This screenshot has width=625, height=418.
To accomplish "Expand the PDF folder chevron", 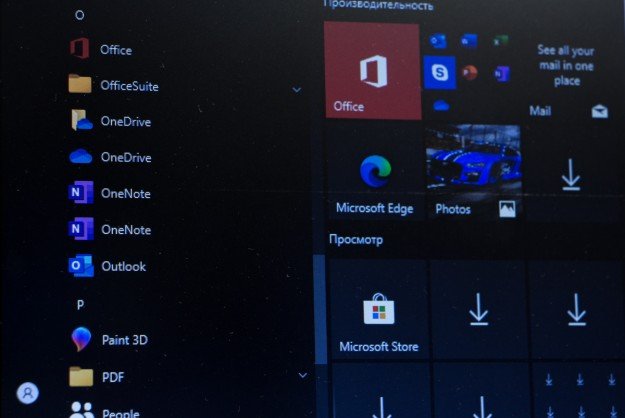I will click(302, 375).
